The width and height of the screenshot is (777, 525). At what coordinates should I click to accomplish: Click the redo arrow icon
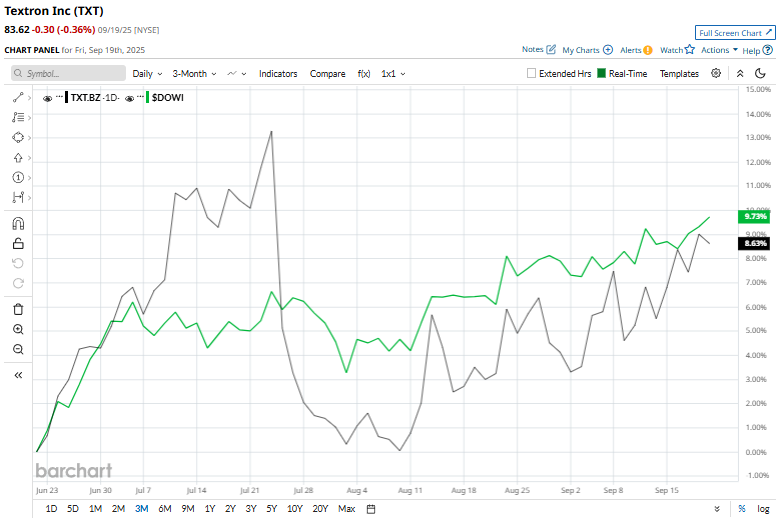18,283
